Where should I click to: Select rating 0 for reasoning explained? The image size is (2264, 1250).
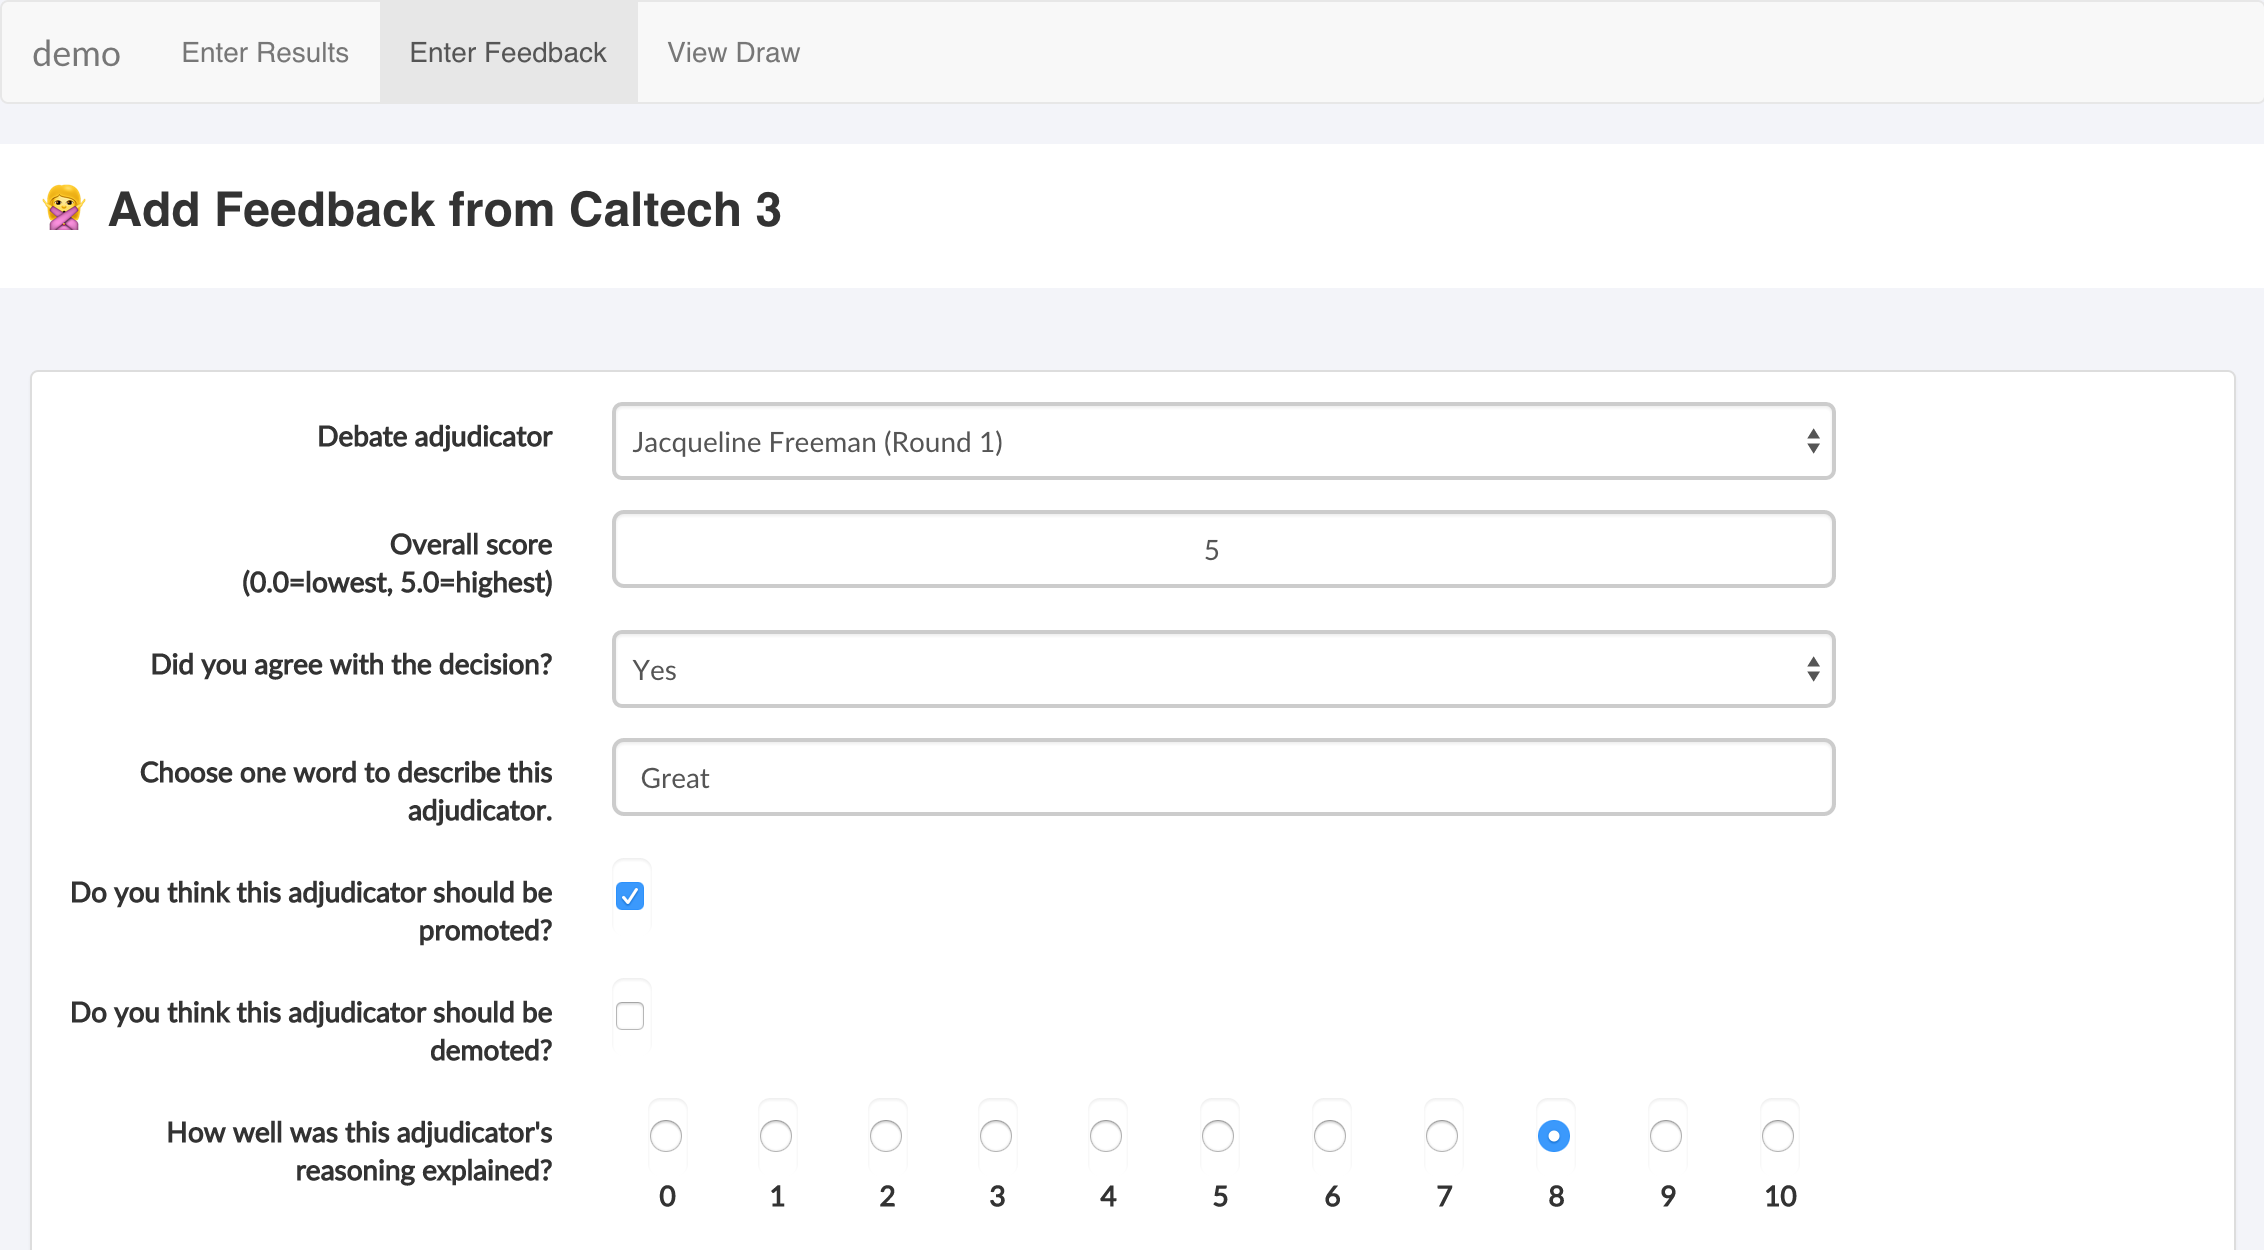click(666, 1136)
